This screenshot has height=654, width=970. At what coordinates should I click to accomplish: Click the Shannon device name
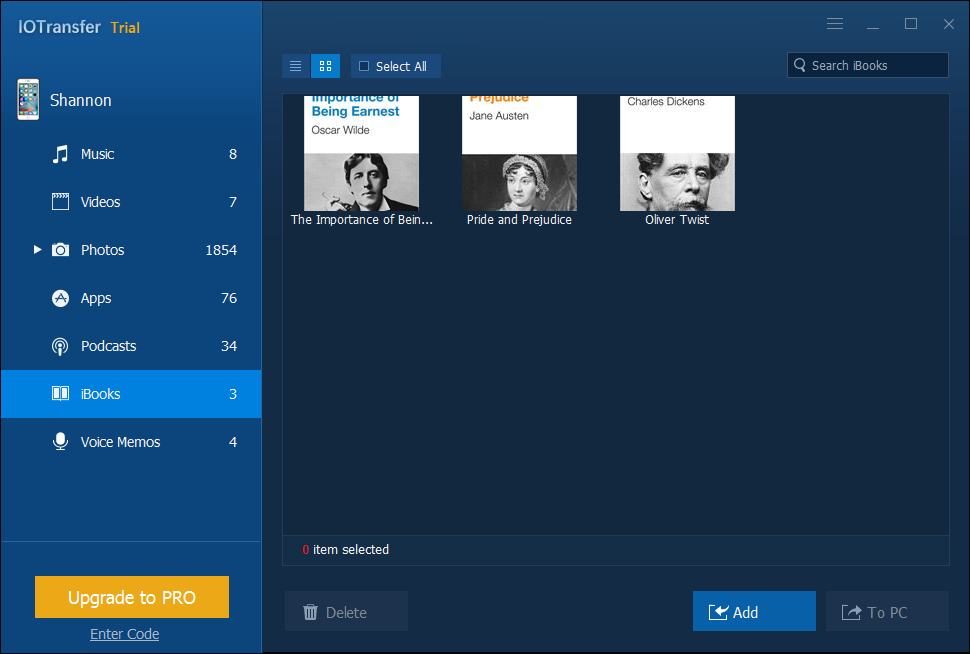pyautogui.click(x=80, y=100)
